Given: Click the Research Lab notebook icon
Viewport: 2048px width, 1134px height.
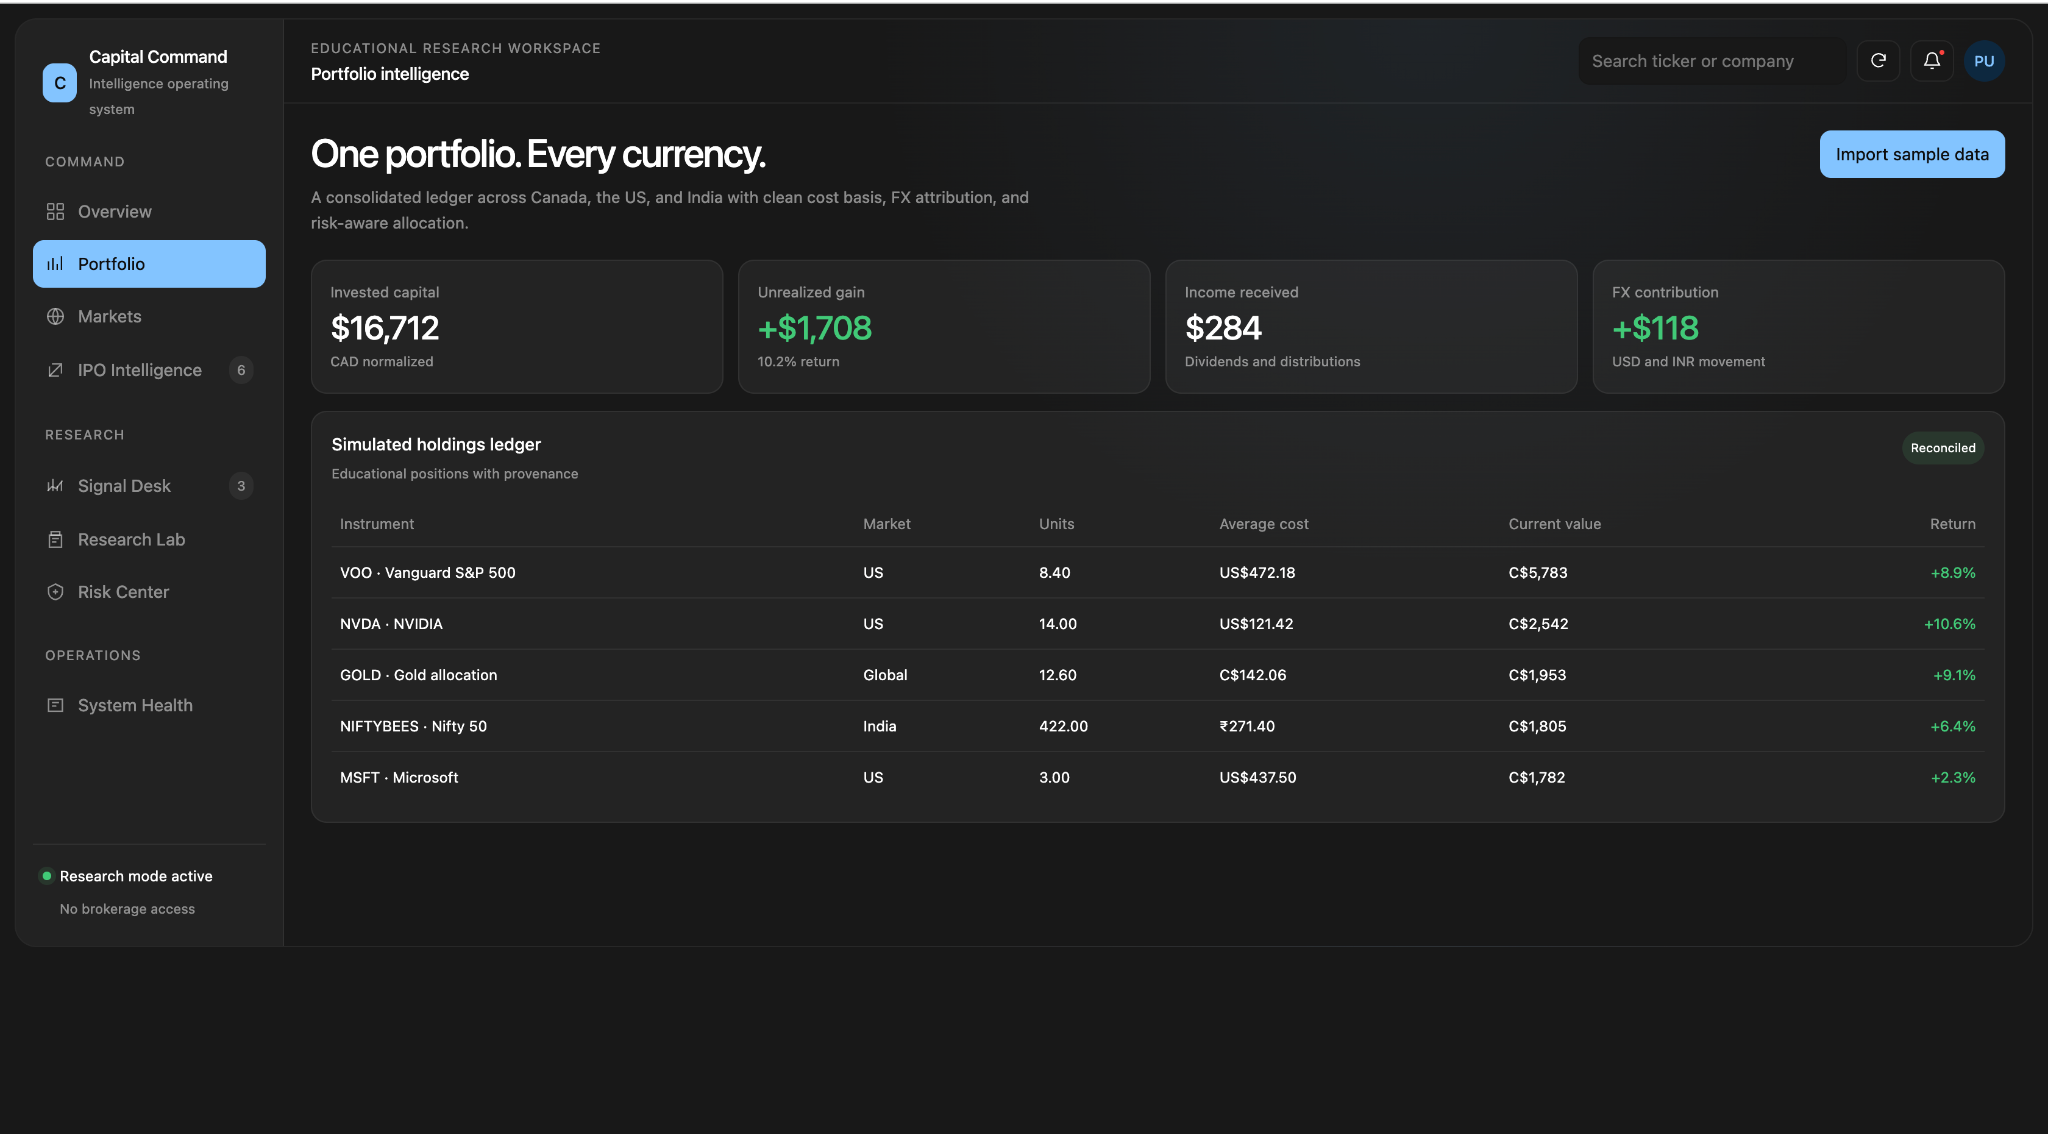Looking at the screenshot, I should pos(55,540).
